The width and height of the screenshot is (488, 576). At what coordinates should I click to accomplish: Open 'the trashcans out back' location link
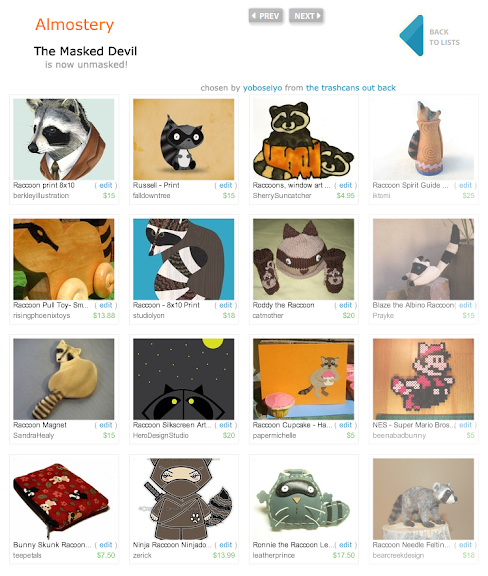click(351, 88)
